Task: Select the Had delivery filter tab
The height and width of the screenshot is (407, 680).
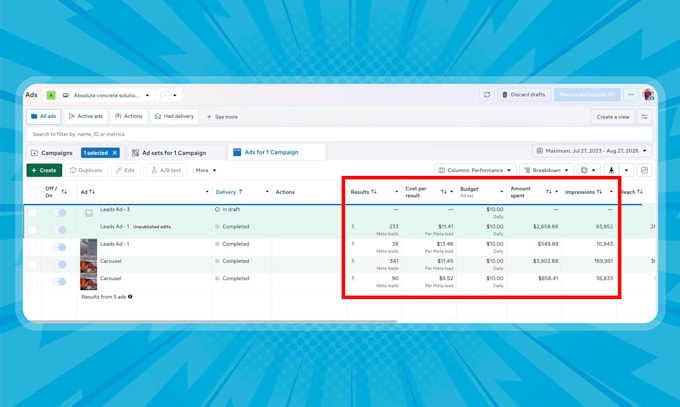Action: coord(174,116)
